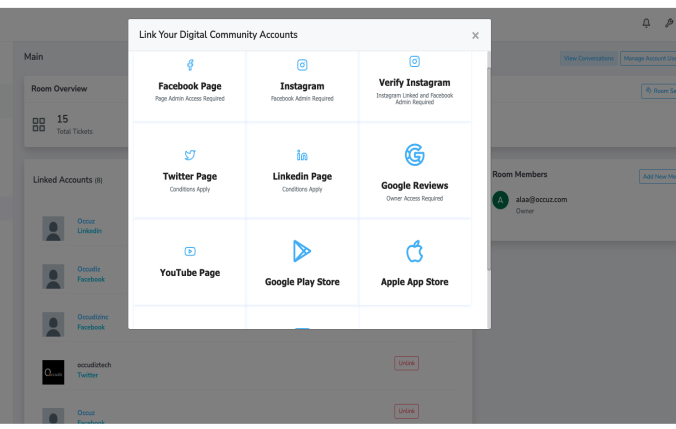Open the notifications bell icon
The width and height of the screenshot is (676, 429).
[x=645, y=22]
